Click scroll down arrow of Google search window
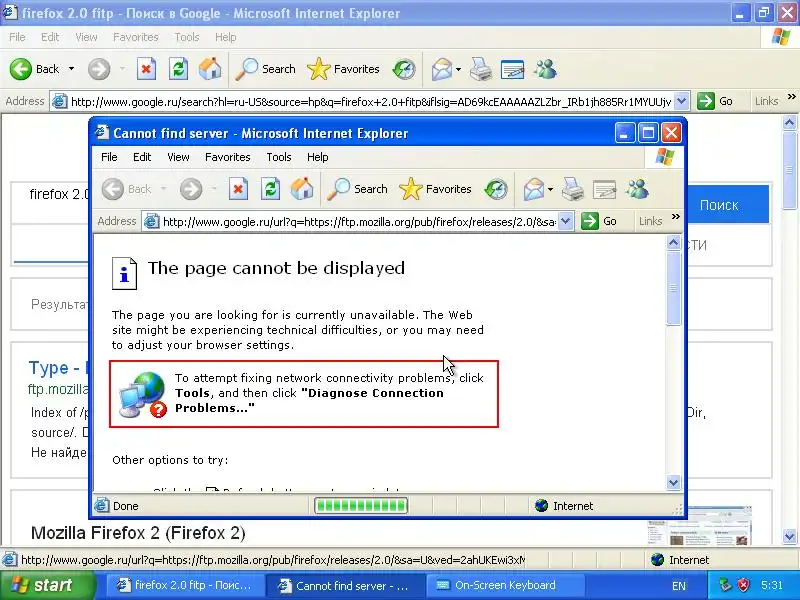 point(789,536)
